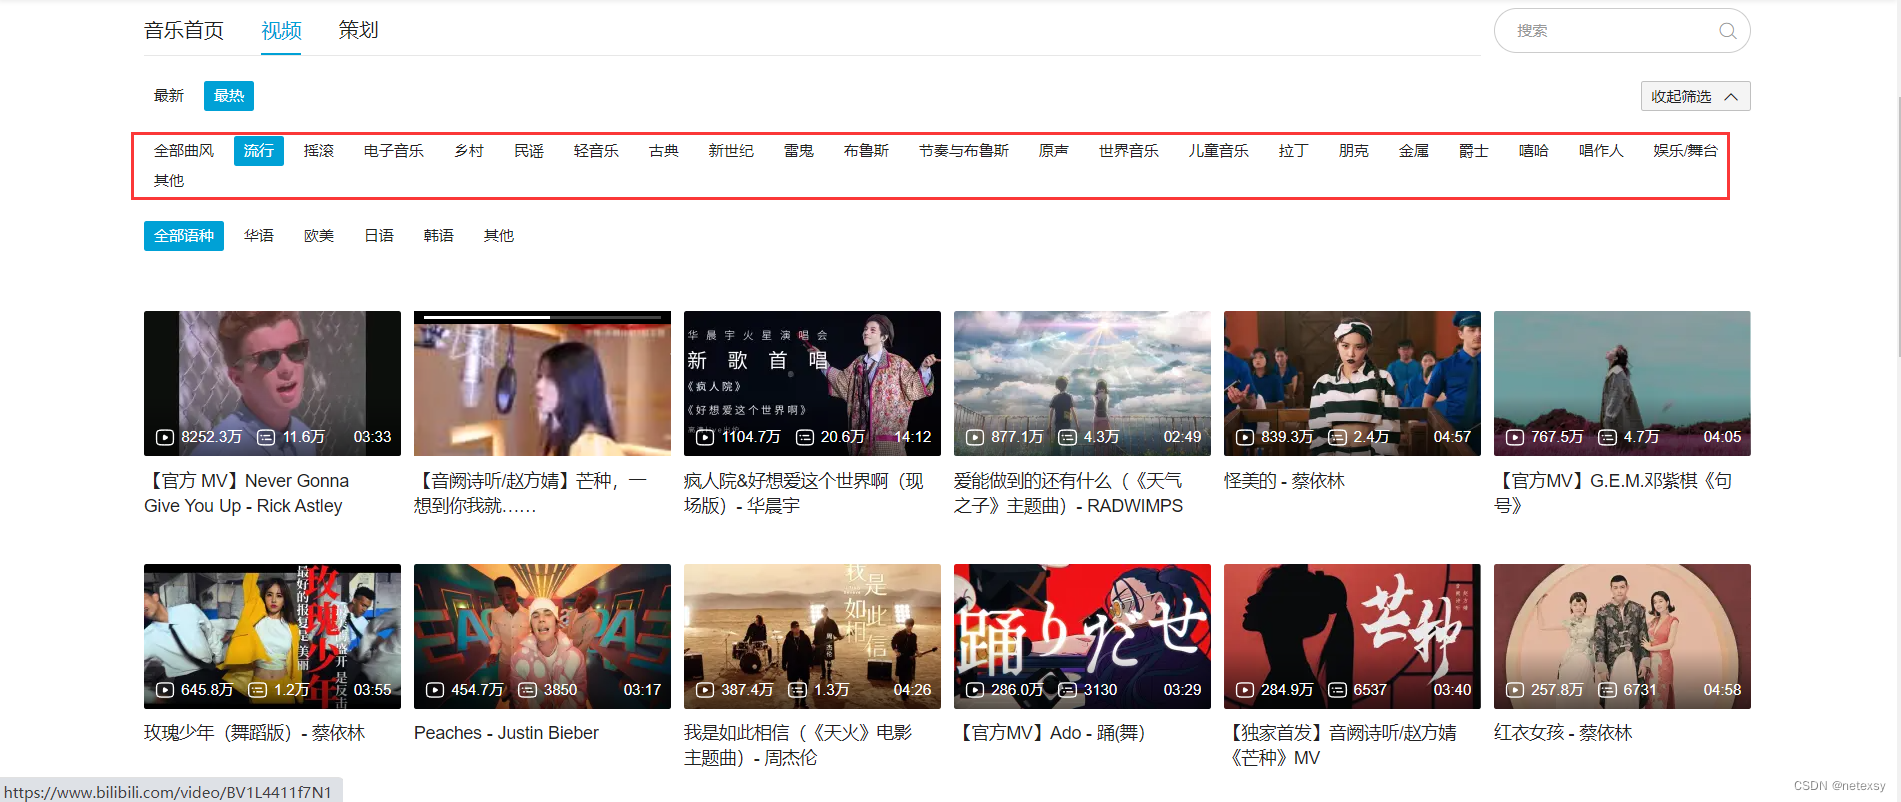Open Peaches - Justin Bieber title link
The image size is (1901, 802).
coord(506,733)
